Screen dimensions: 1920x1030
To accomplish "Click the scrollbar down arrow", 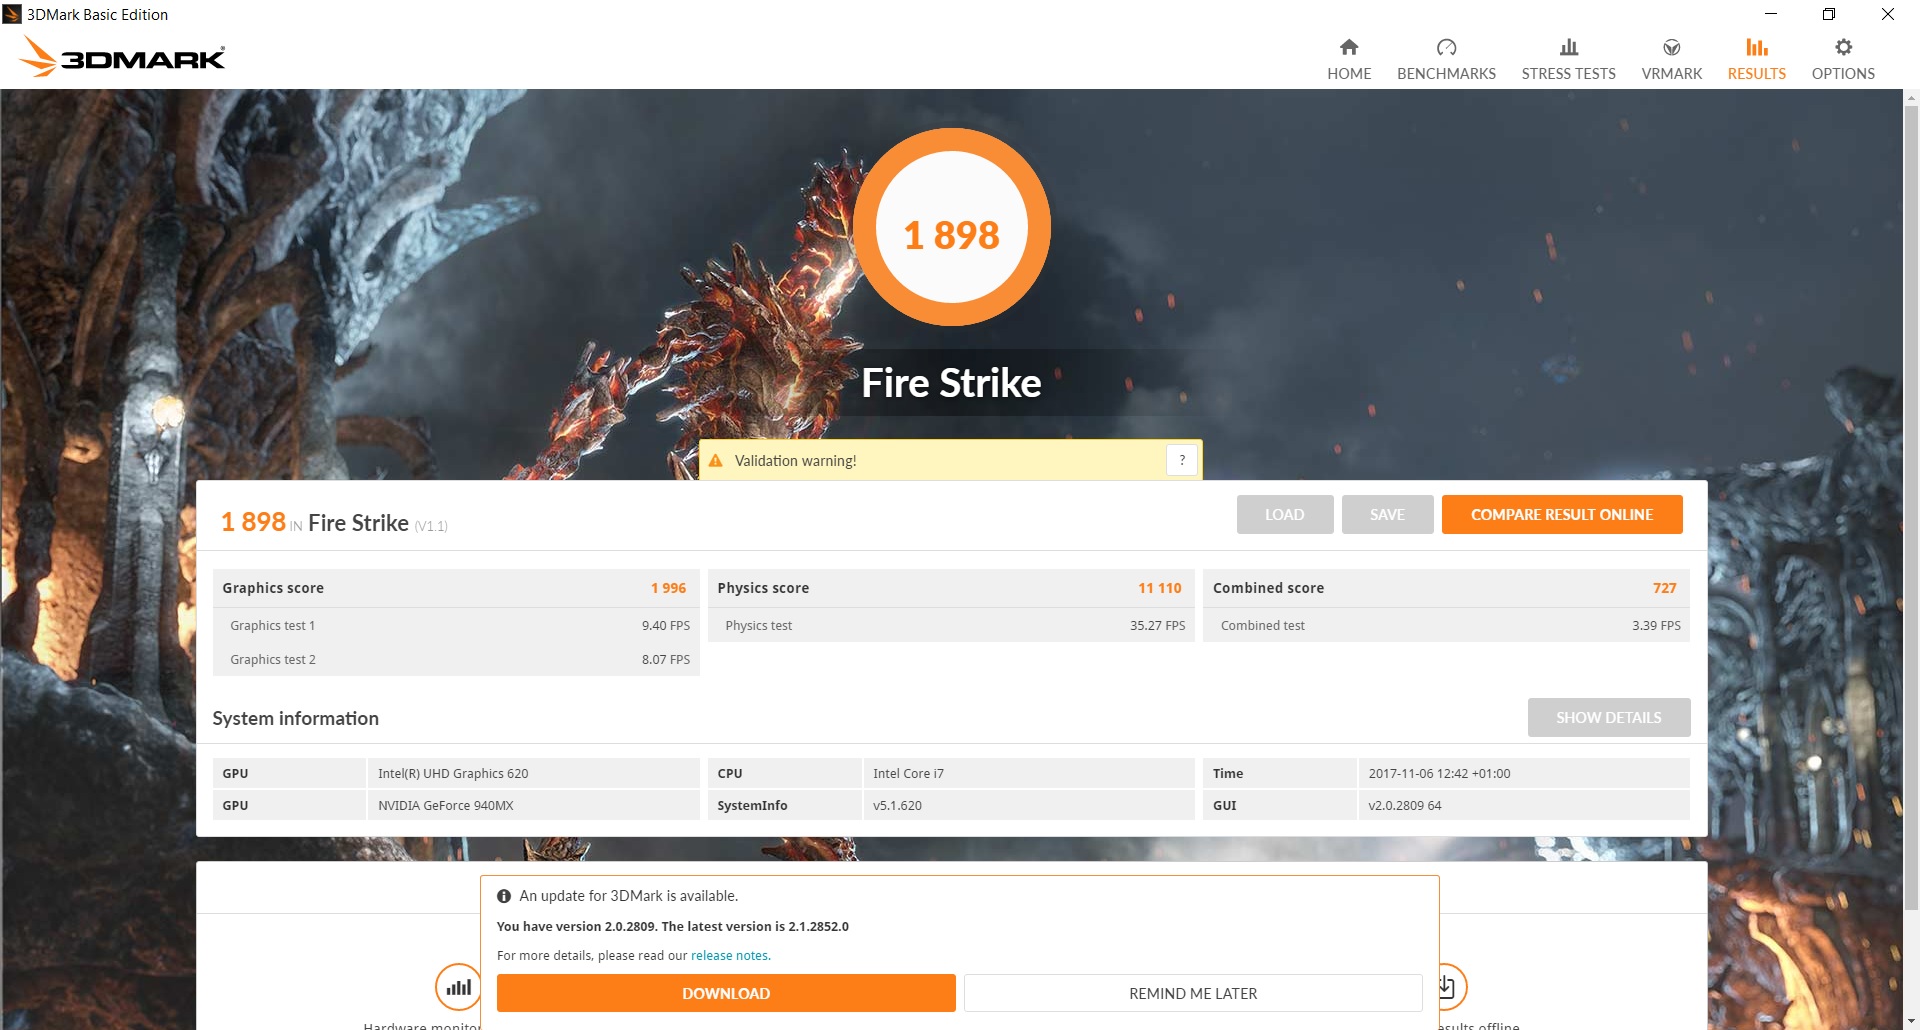I will click(1911, 1022).
